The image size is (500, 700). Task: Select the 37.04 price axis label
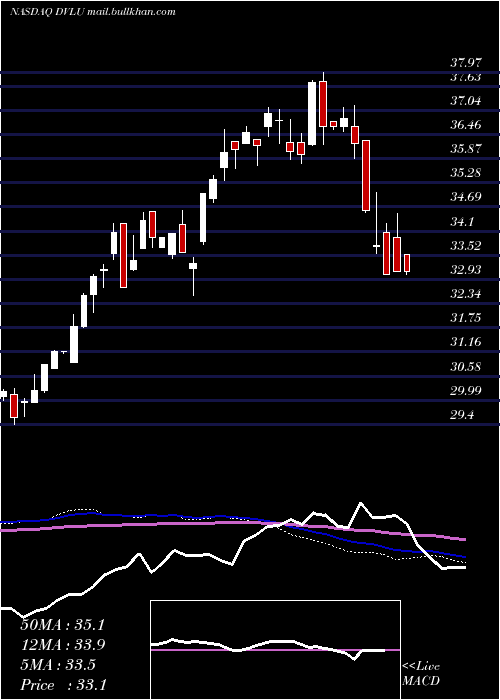coord(466,101)
